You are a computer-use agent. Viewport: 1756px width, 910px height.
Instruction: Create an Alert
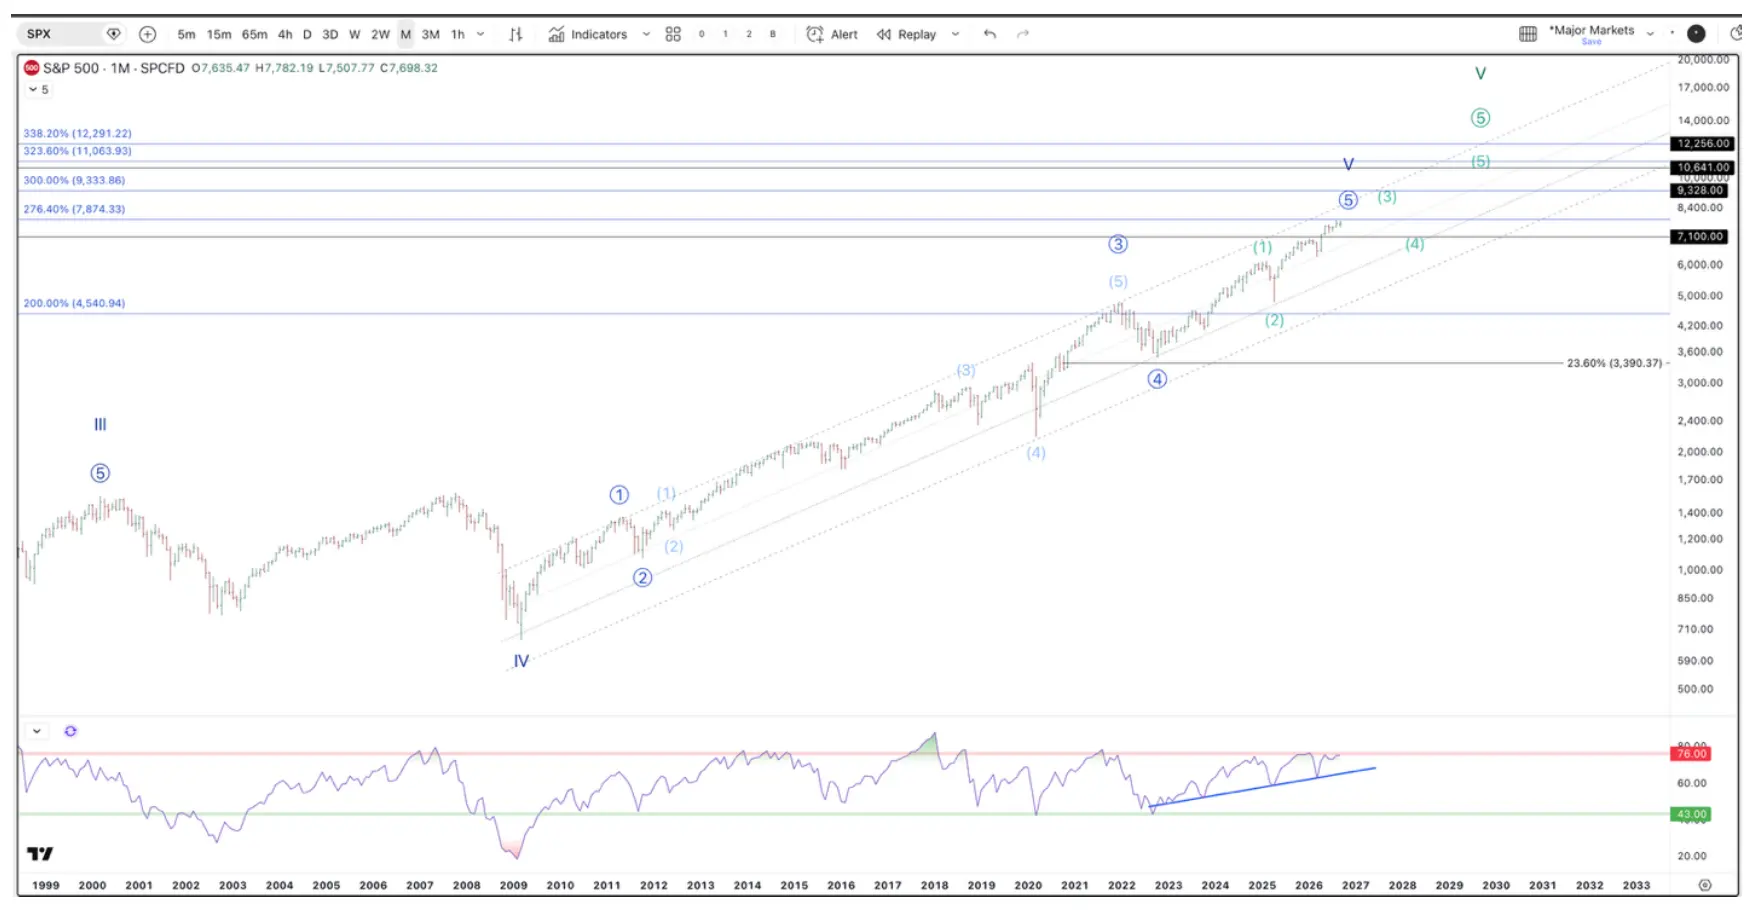[832, 34]
